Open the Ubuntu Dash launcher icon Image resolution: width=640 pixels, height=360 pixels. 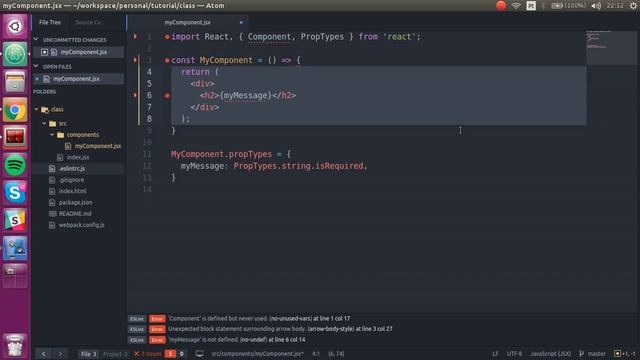[15, 27]
